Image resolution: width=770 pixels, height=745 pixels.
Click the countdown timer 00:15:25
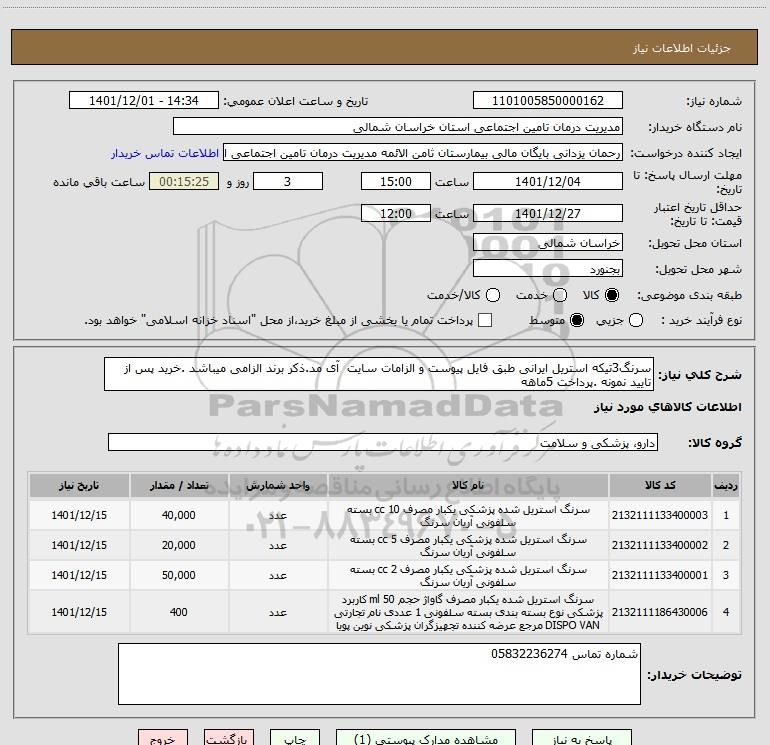[184, 181]
